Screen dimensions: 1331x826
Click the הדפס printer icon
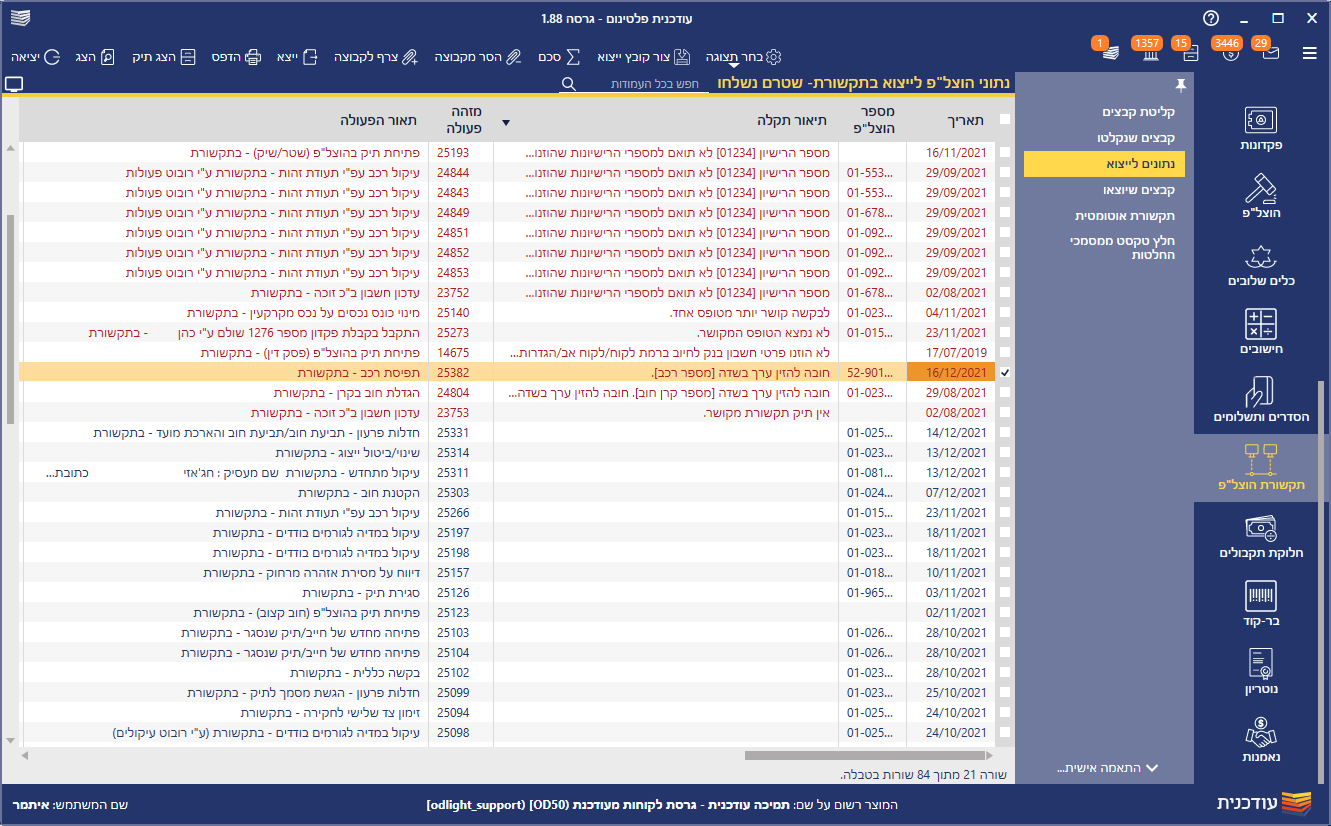coord(253,57)
